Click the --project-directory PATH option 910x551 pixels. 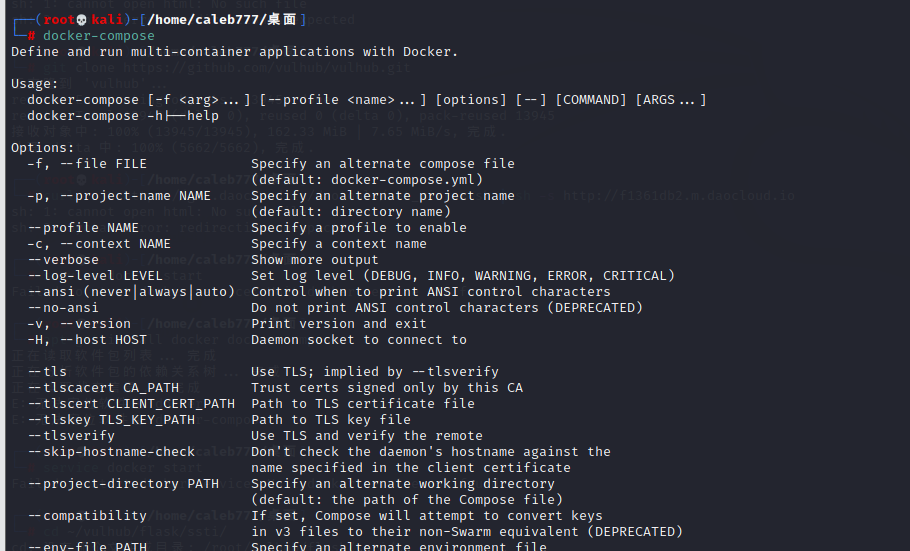[123, 484]
